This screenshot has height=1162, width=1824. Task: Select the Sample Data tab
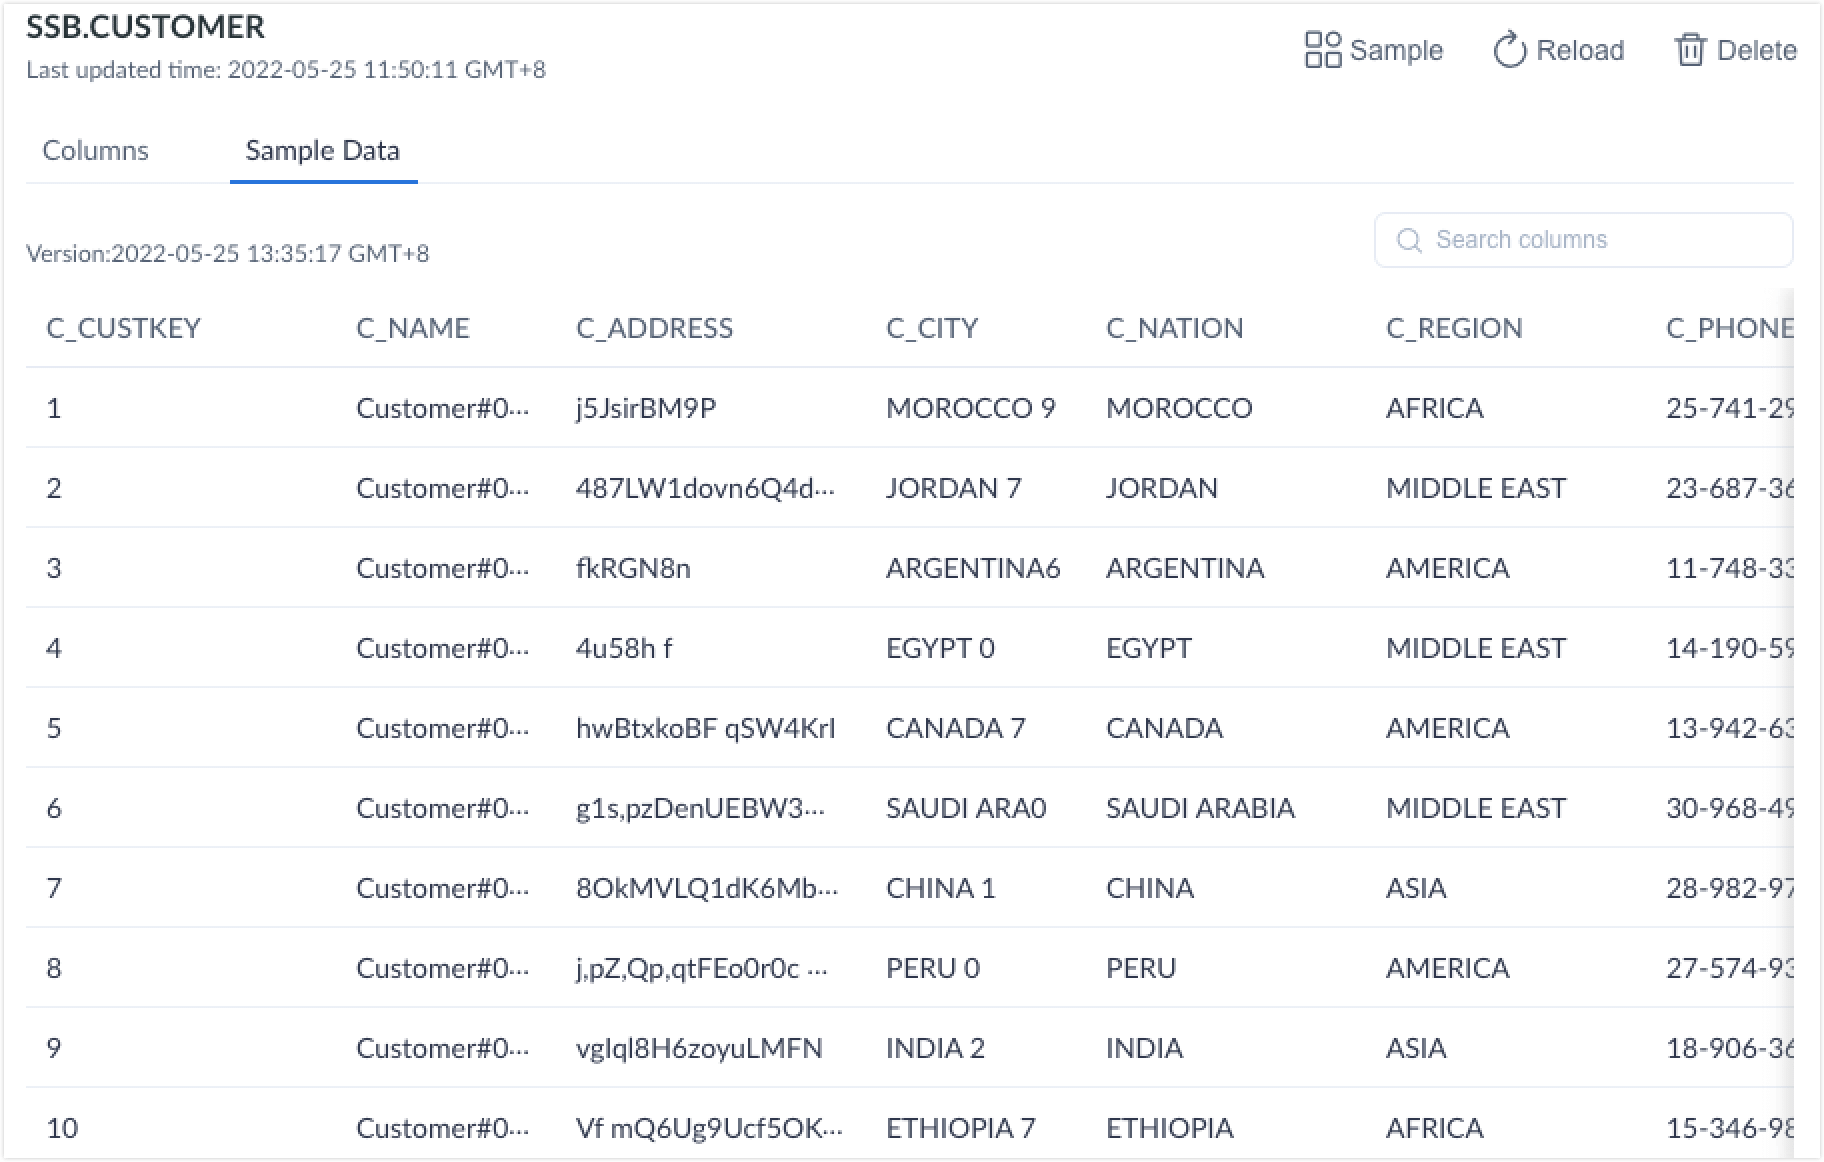pyautogui.click(x=322, y=150)
